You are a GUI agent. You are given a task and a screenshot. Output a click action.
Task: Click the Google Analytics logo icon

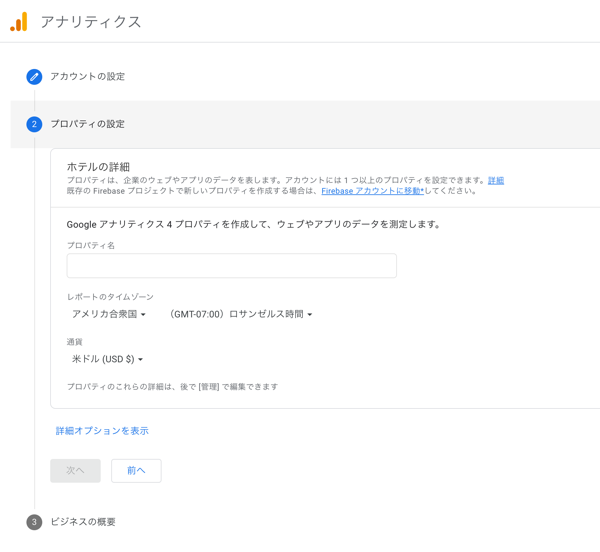click(x=19, y=22)
